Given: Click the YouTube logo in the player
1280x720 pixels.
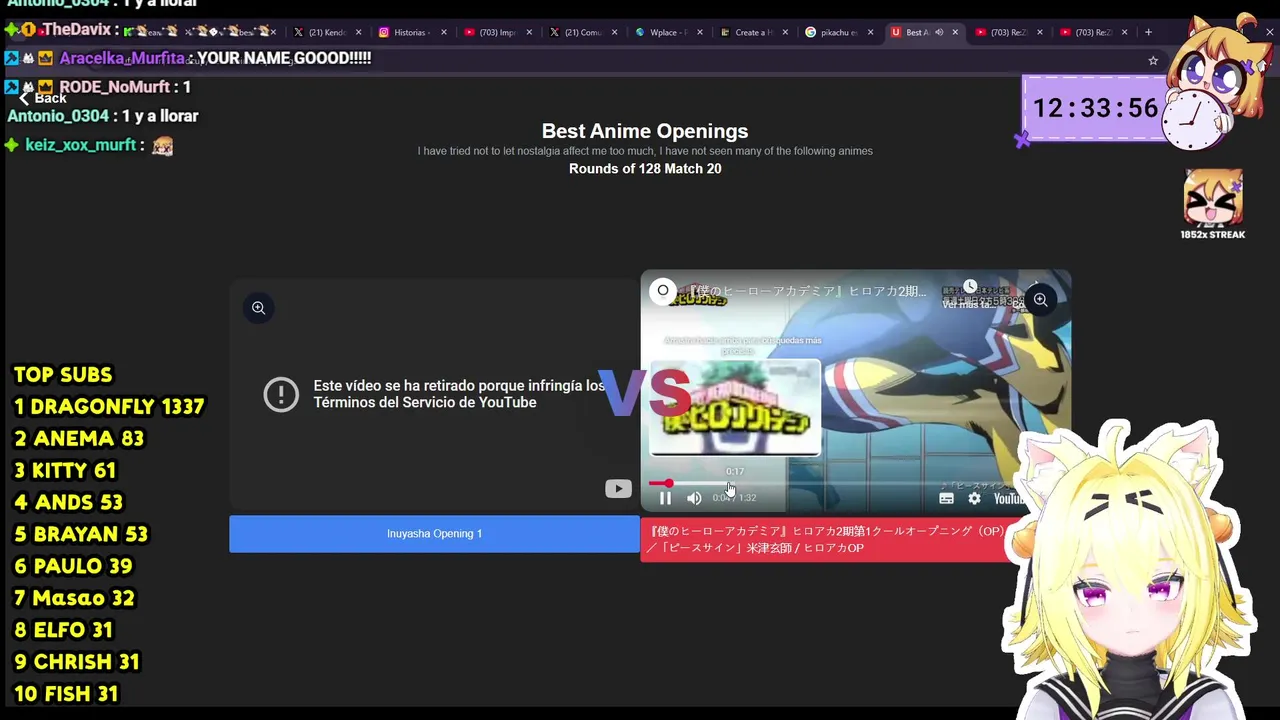Looking at the screenshot, I should (x=1008, y=498).
